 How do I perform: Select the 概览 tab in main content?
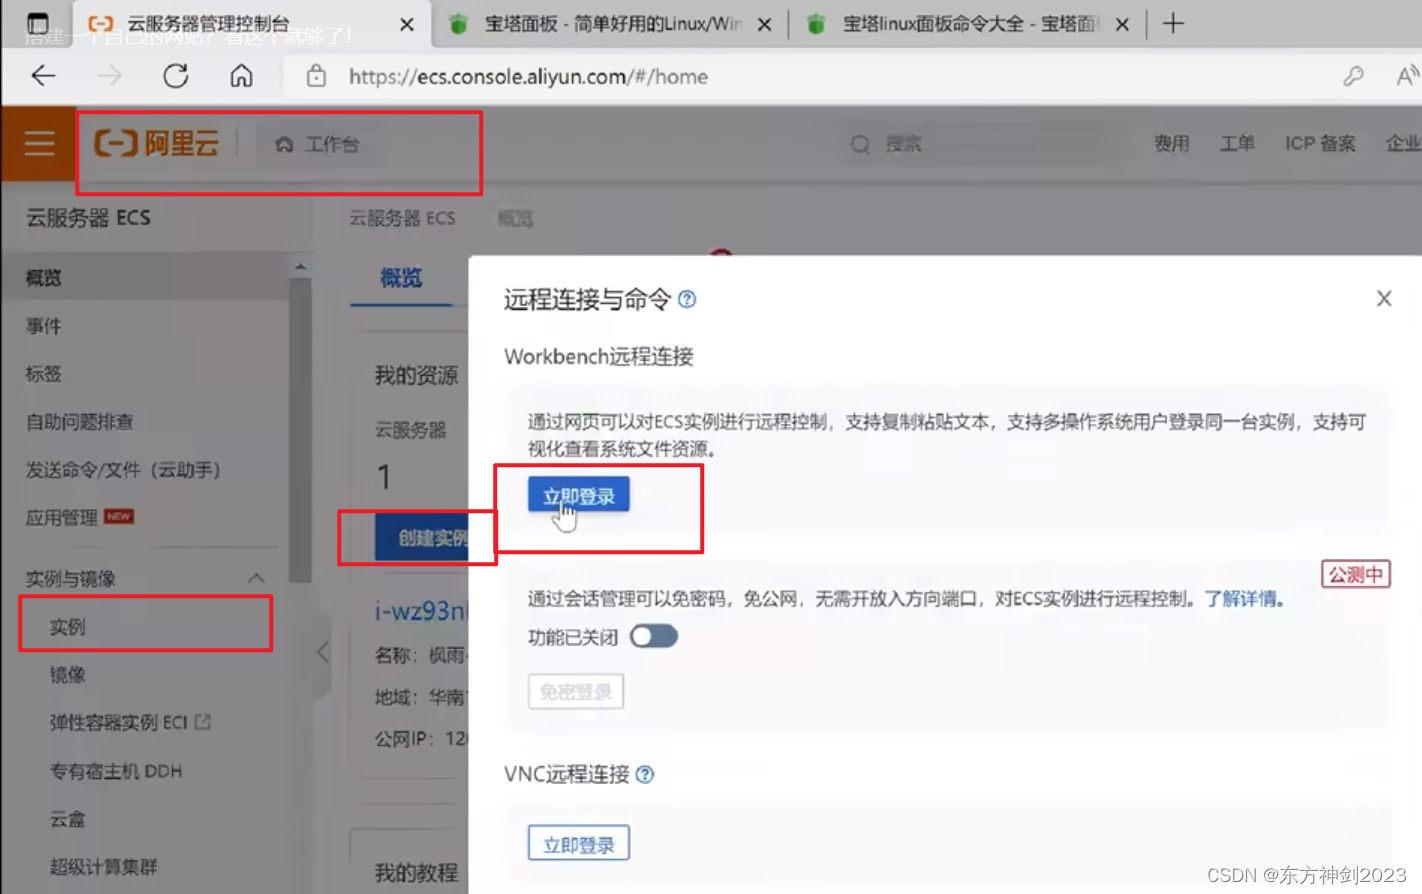pos(401,278)
